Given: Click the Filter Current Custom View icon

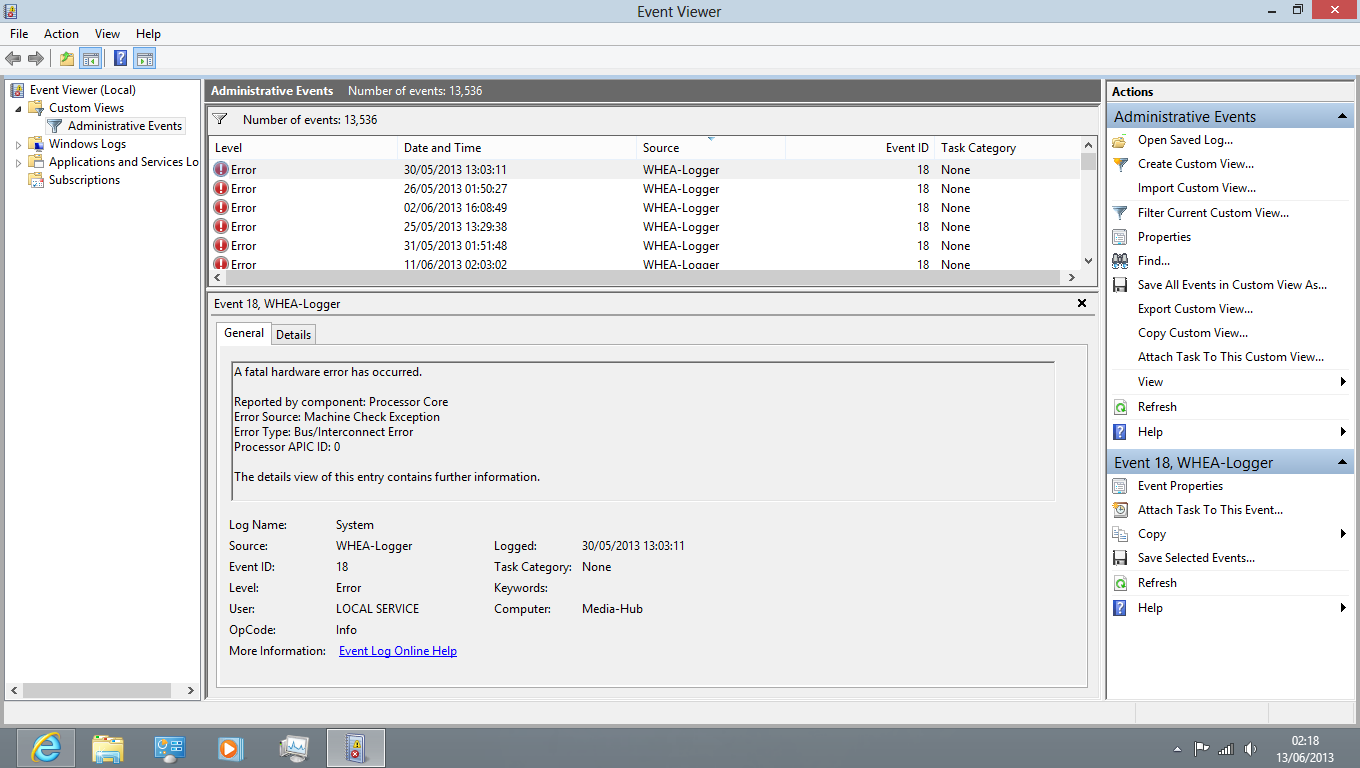Looking at the screenshot, I should coord(1120,212).
